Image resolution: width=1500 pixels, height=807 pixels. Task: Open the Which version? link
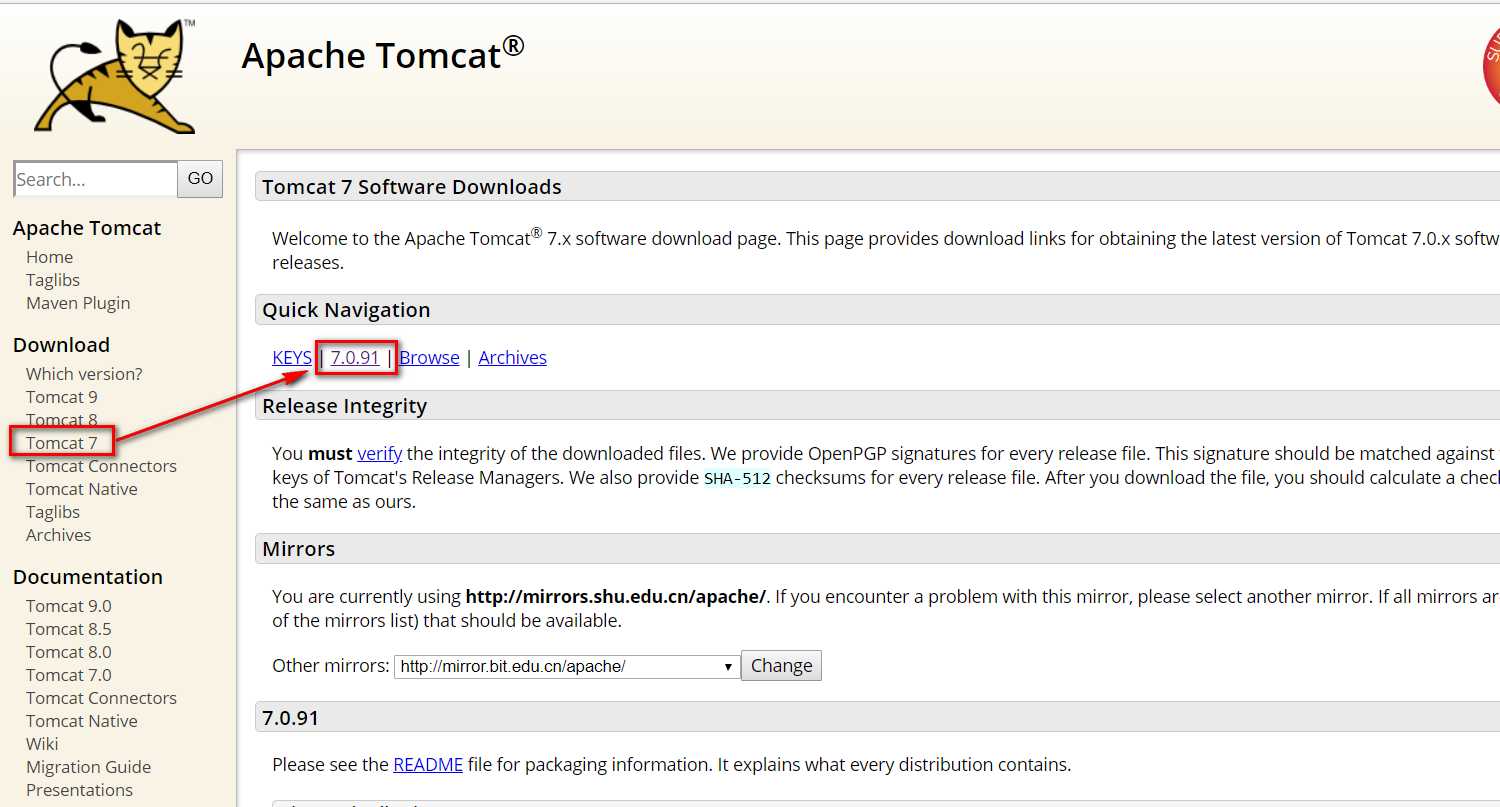coord(84,374)
